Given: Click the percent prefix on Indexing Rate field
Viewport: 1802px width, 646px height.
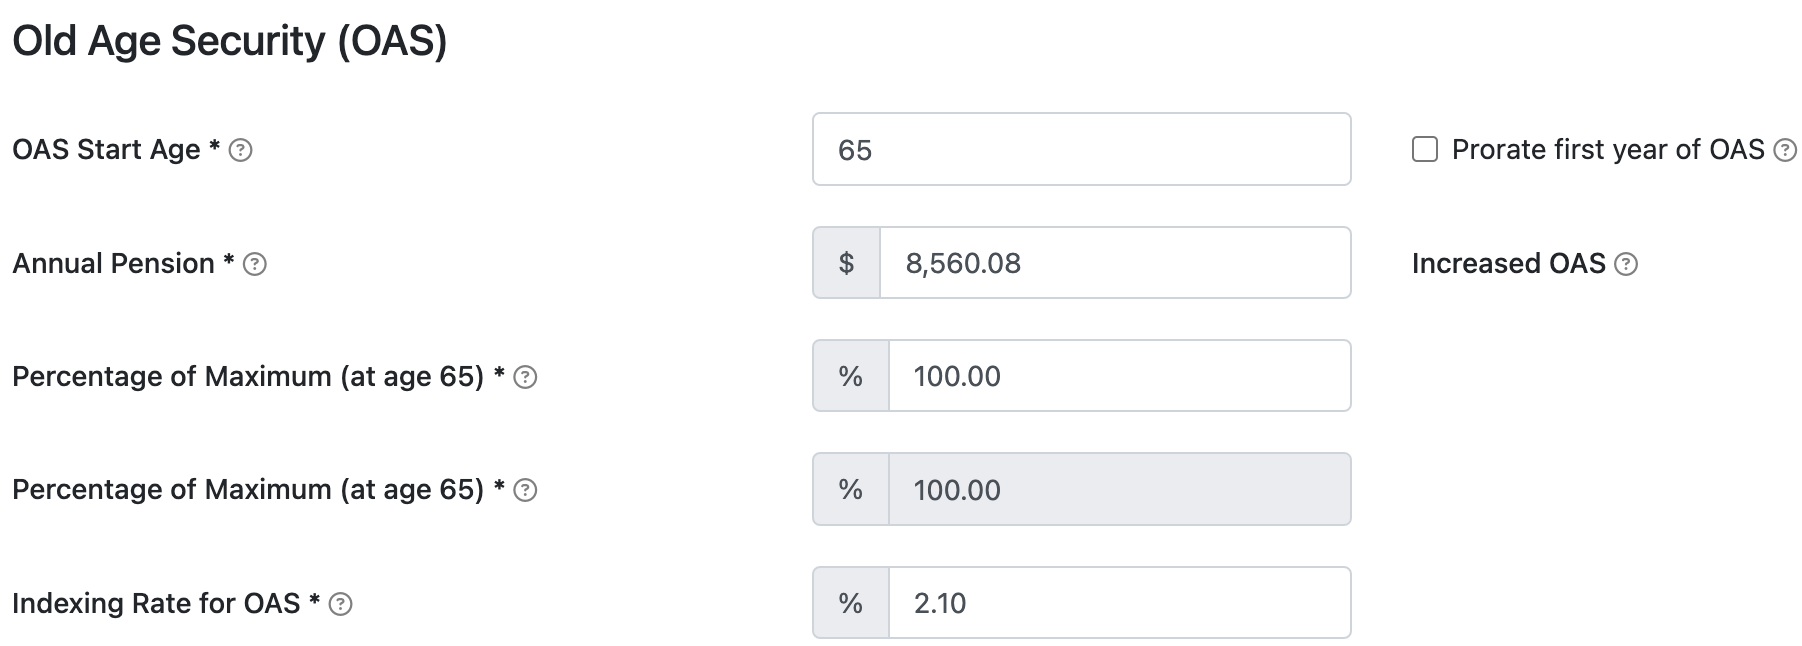Looking at the screenshot, I should (850, 603).
